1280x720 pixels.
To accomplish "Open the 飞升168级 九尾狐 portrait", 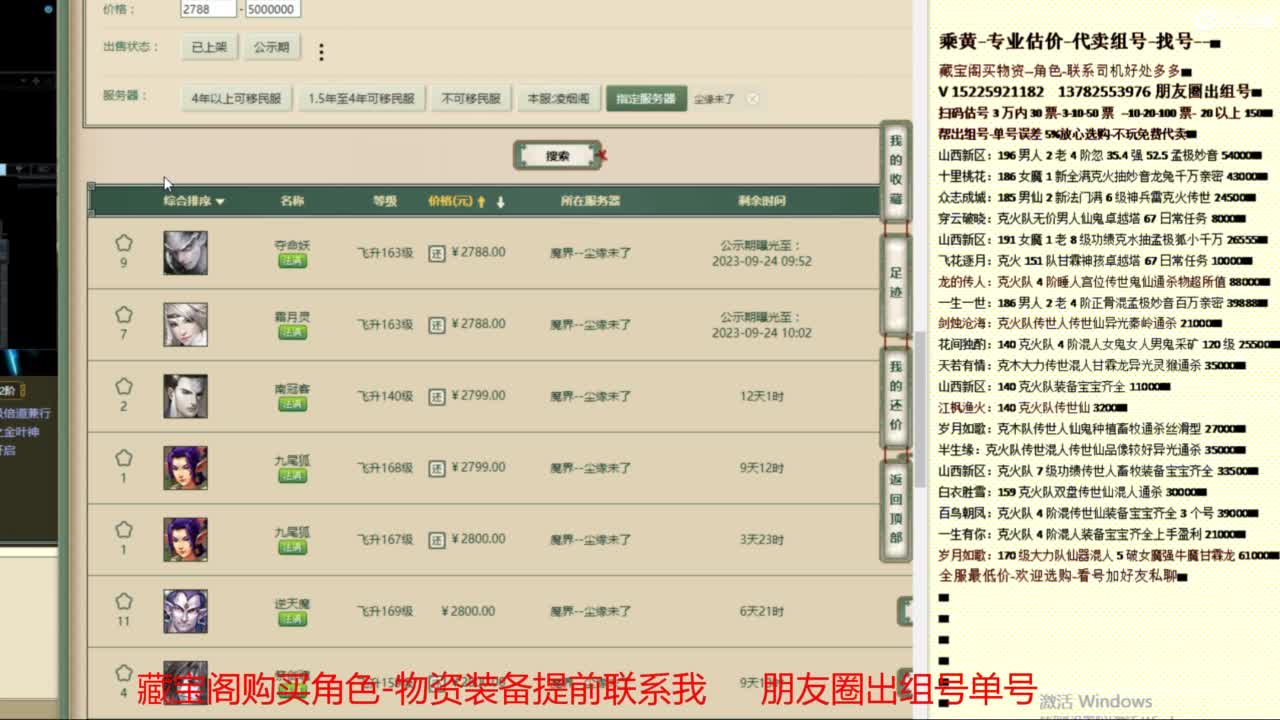I will tap(186, 468).
